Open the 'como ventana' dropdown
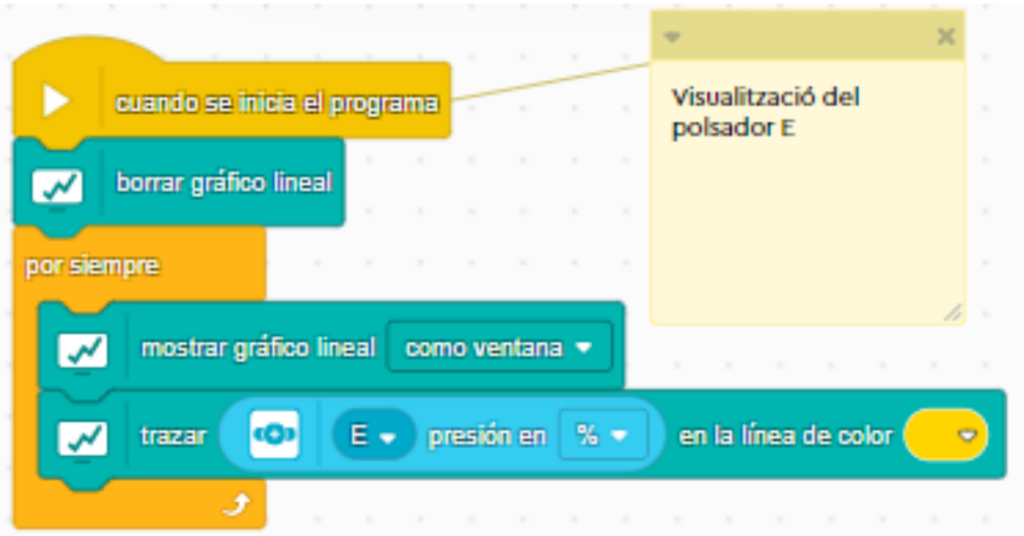The height and width of the screenshot is (536, 1024). click(x=498, y=348)
